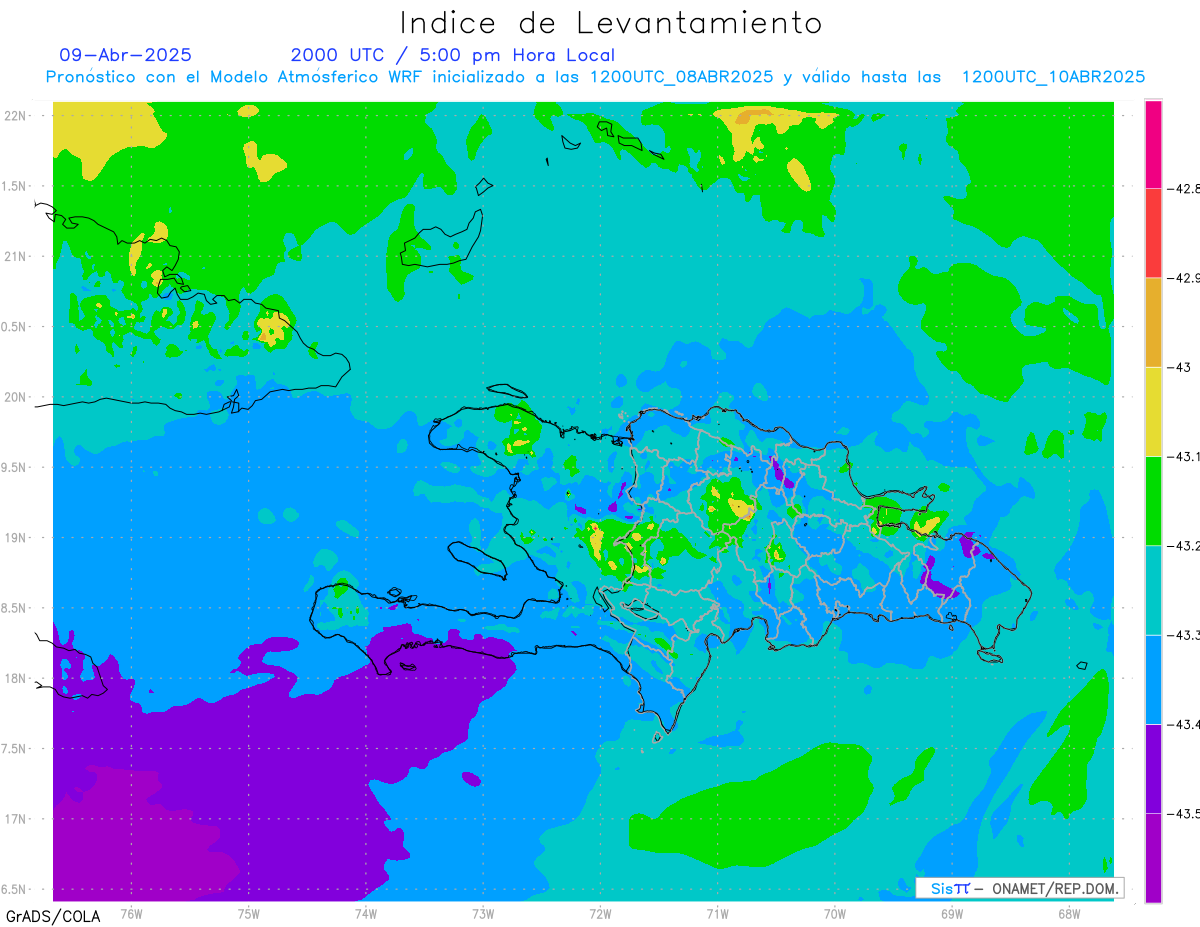Viewport: 1200px width, 927px height.
Task: Pick the light blue color bar segment below -43.3
Action: point(1153,679)
